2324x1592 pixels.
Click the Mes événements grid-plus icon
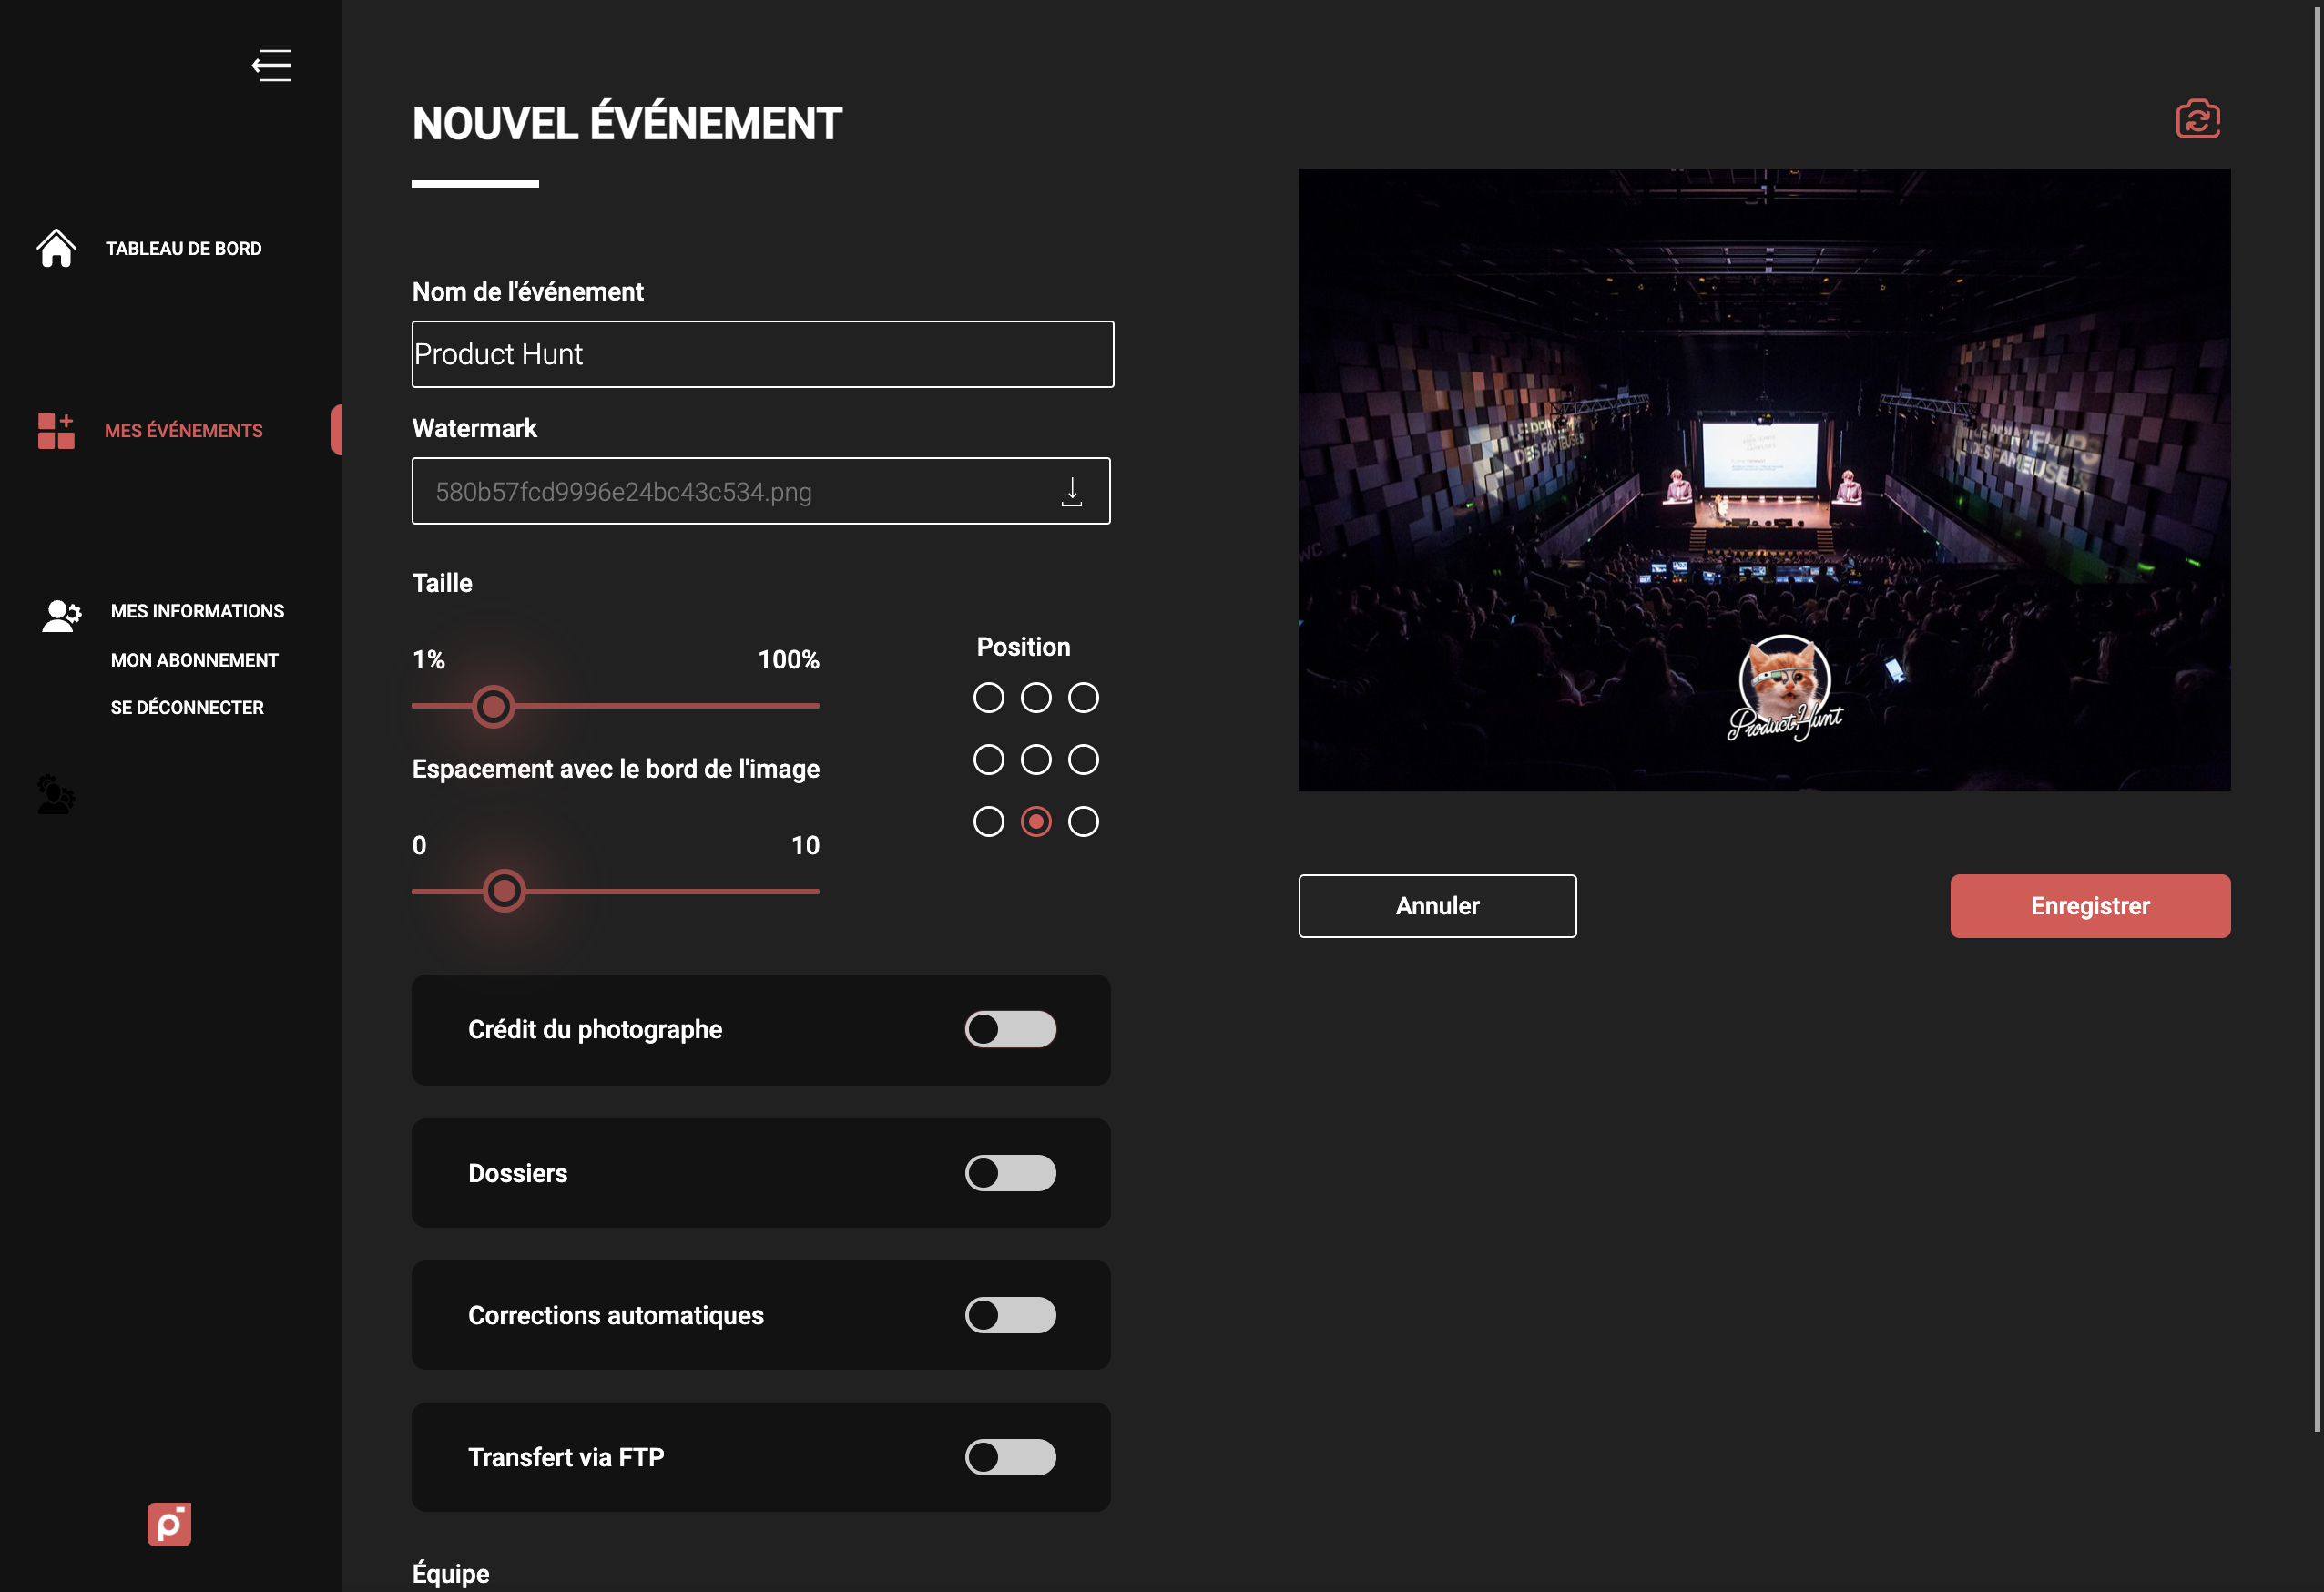pos(56,431)
